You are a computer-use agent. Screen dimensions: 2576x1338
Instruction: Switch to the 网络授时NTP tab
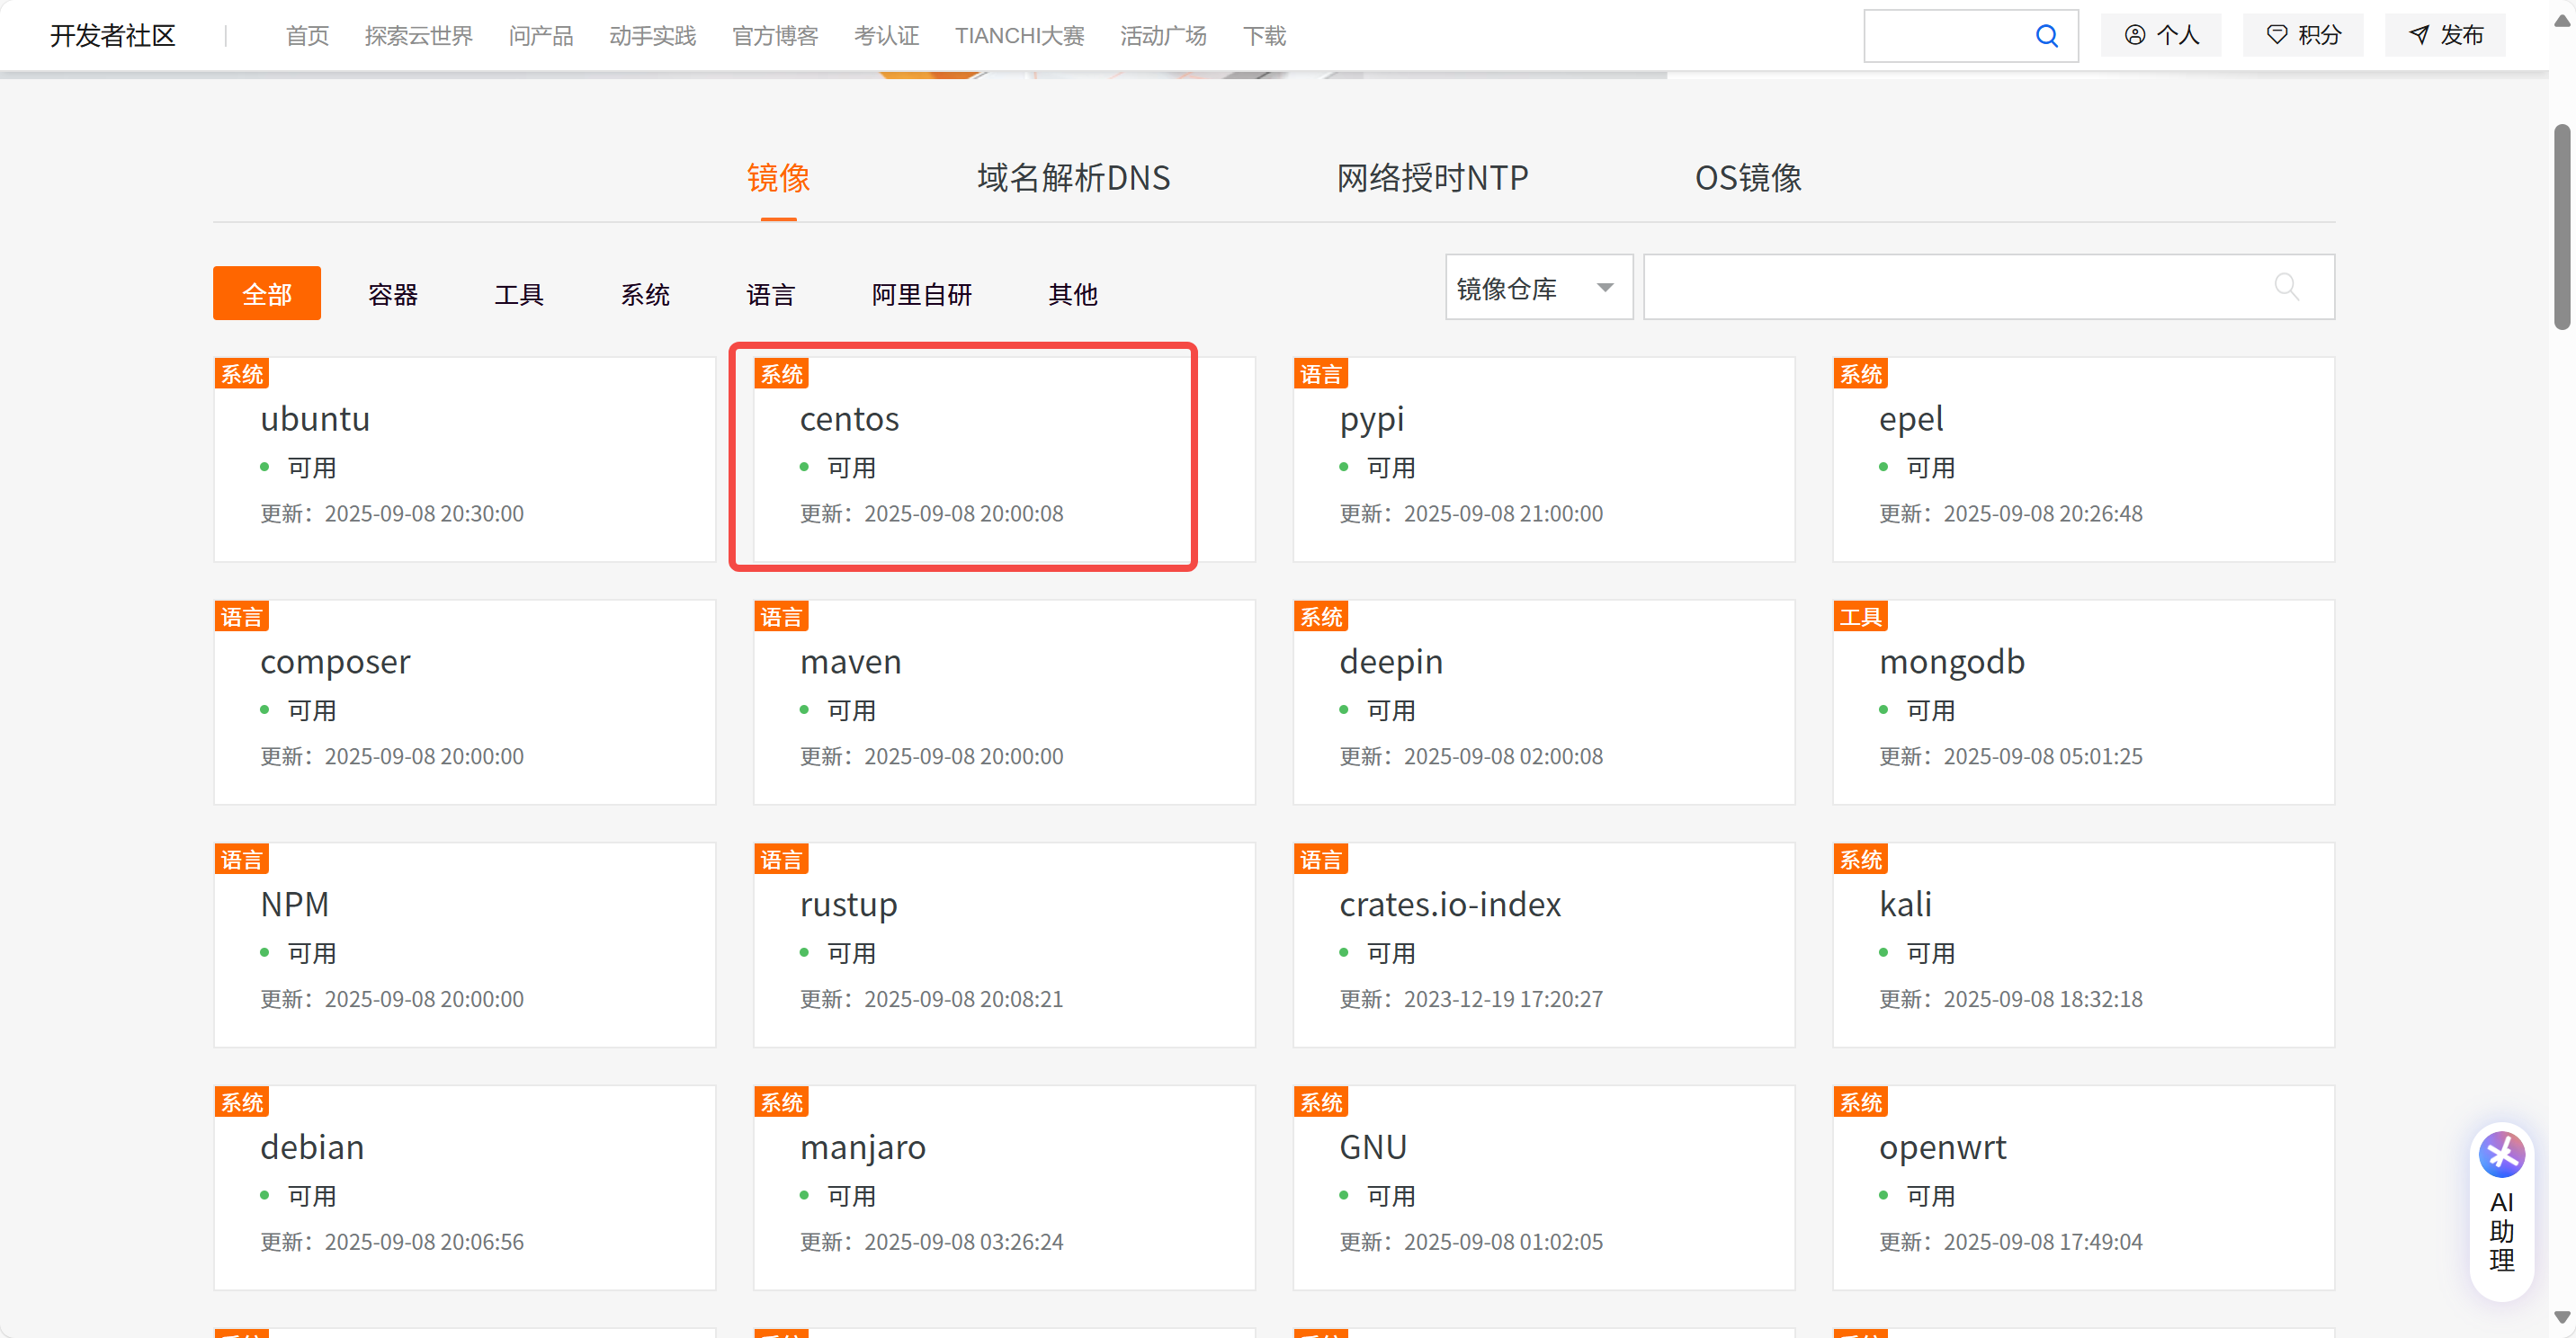(1432, 178)
